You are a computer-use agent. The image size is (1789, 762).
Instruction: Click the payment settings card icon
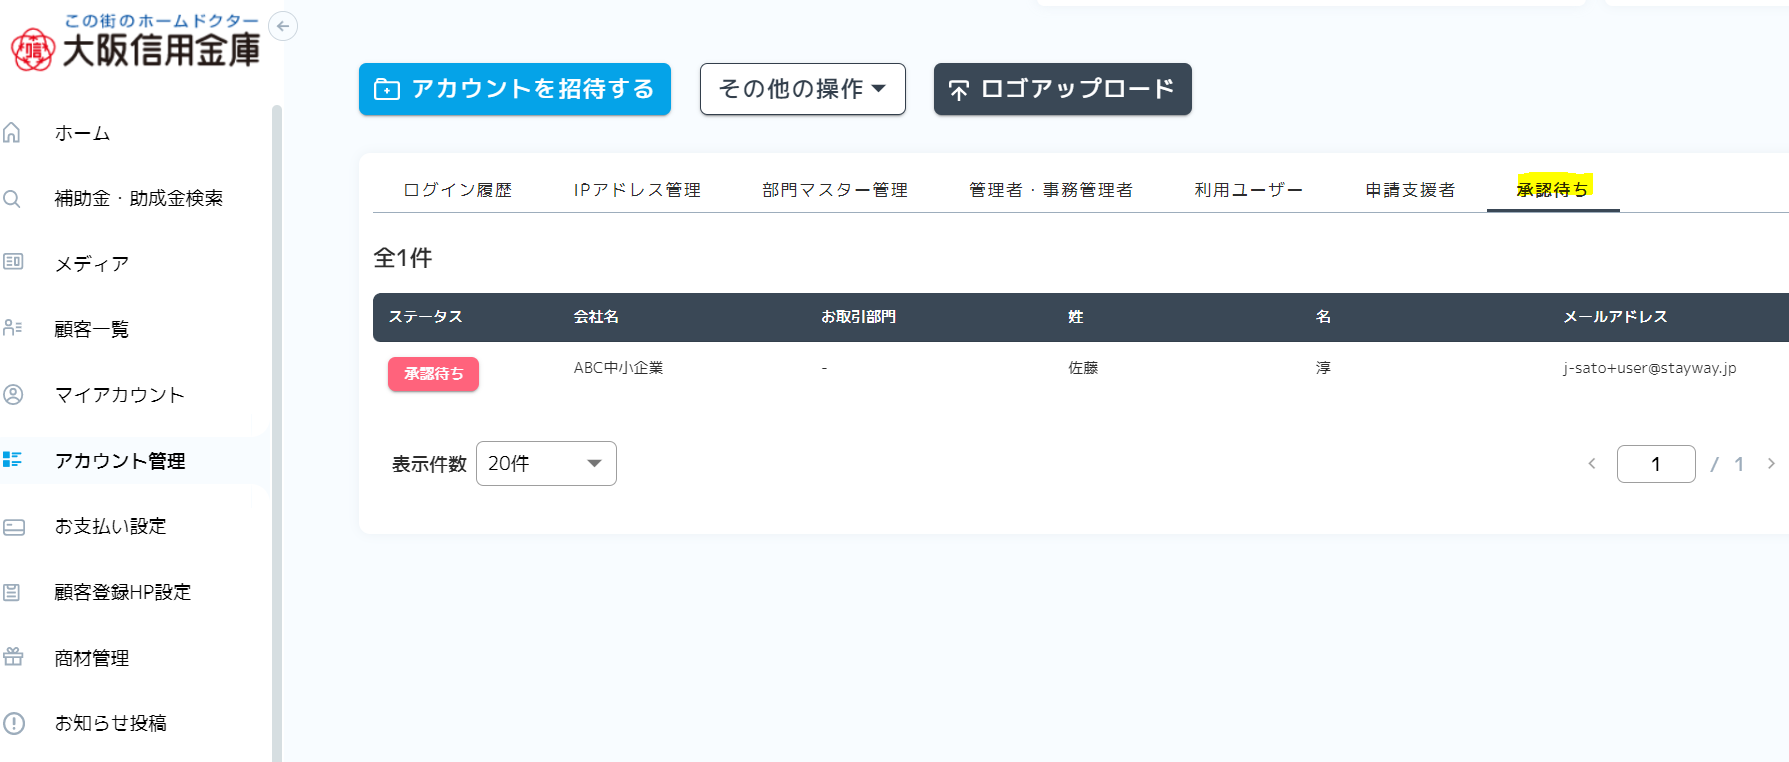(x=14, y=526)
